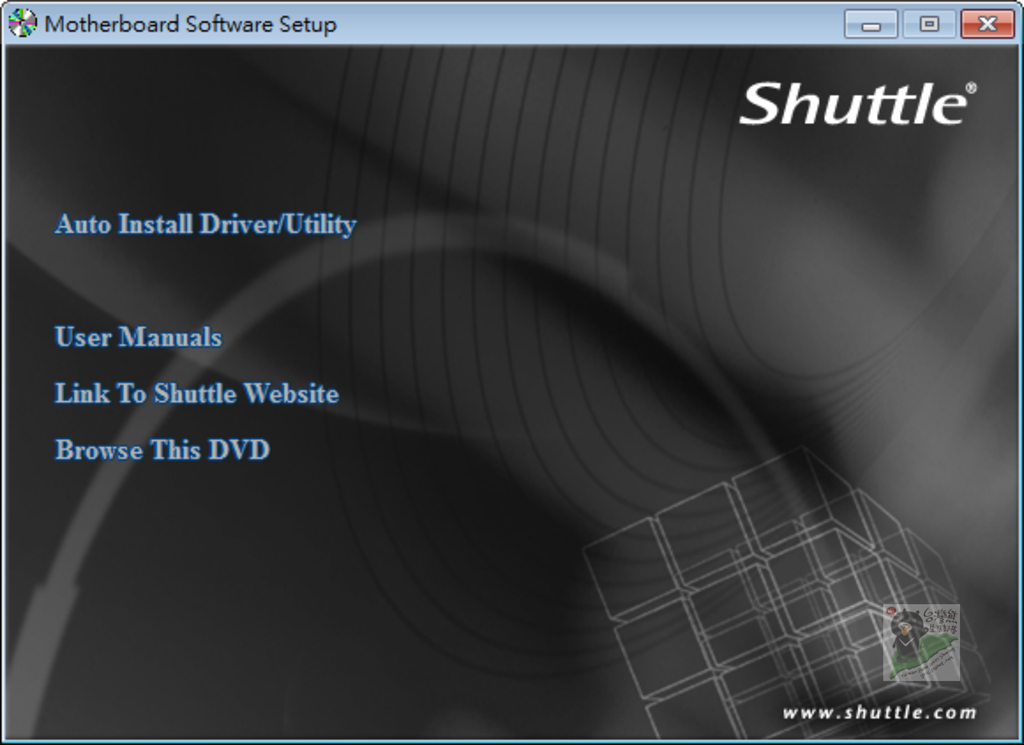Minimize the Motherboard Software Setup window
This screenshot has height=745, width=1024.
[x=871, y=24]
